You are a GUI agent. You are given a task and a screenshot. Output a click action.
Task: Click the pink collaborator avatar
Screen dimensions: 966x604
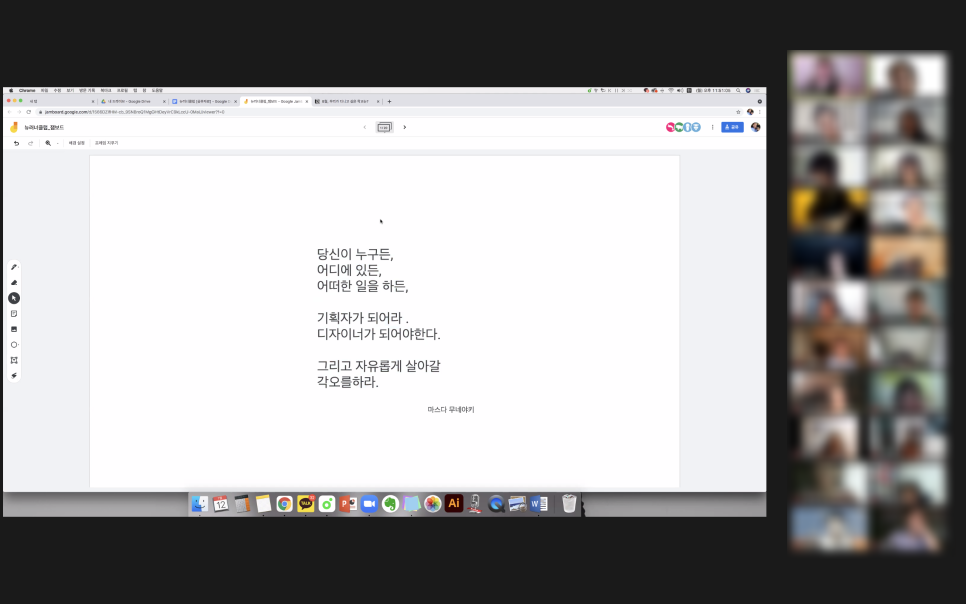pos(670,127)
